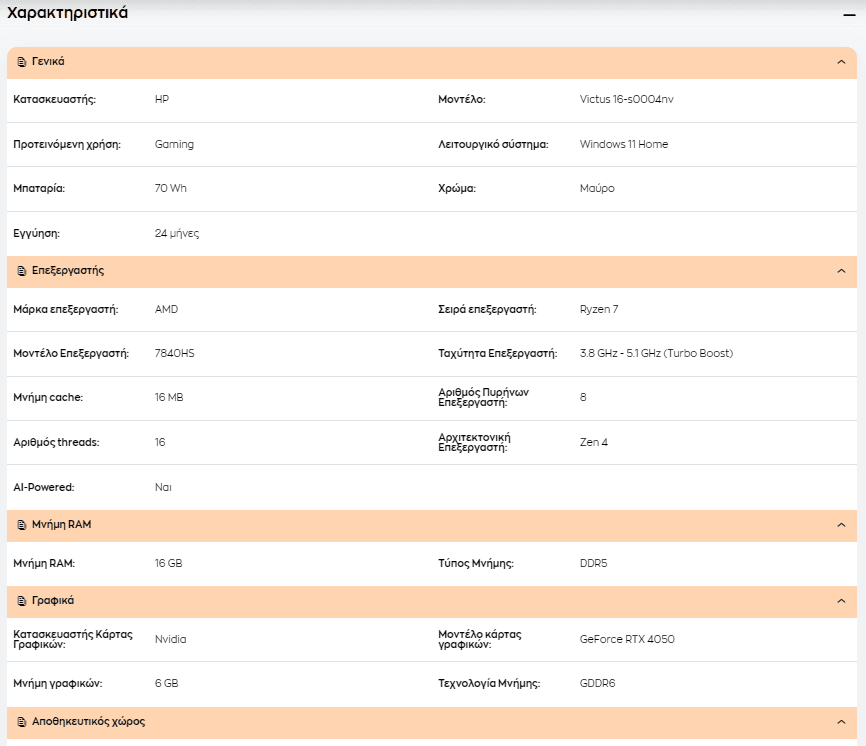
Task: Click the Μοντέλο κάρτας γραφικών label
Action: pos(480,639)
